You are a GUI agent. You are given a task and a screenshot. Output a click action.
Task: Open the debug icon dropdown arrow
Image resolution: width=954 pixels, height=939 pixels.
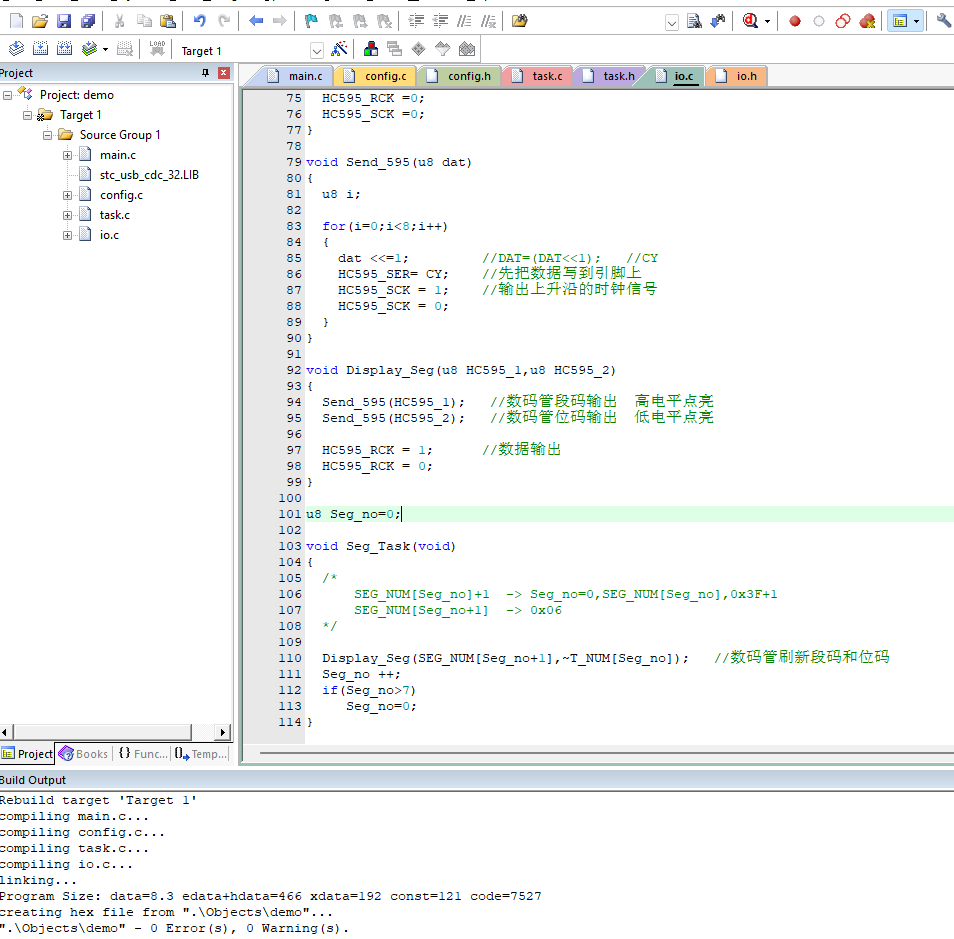[x=767, y=21]
